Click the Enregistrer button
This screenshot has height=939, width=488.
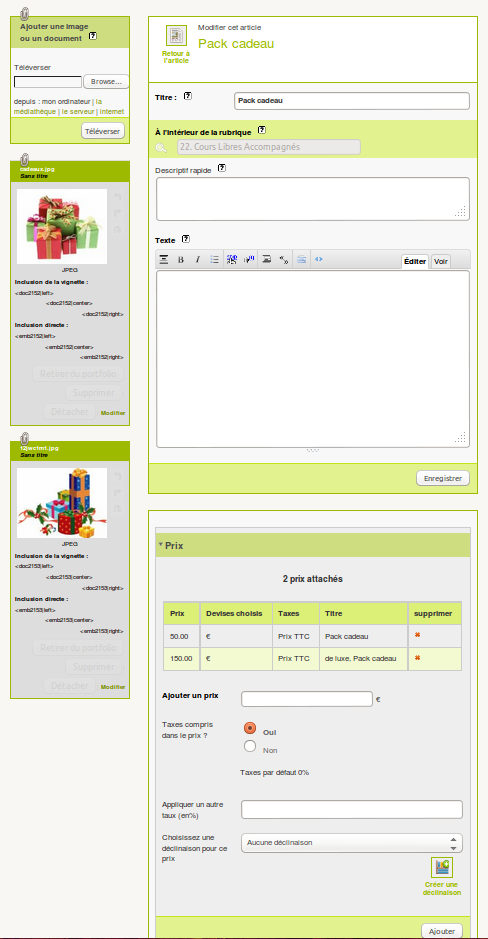pos(442,478)
